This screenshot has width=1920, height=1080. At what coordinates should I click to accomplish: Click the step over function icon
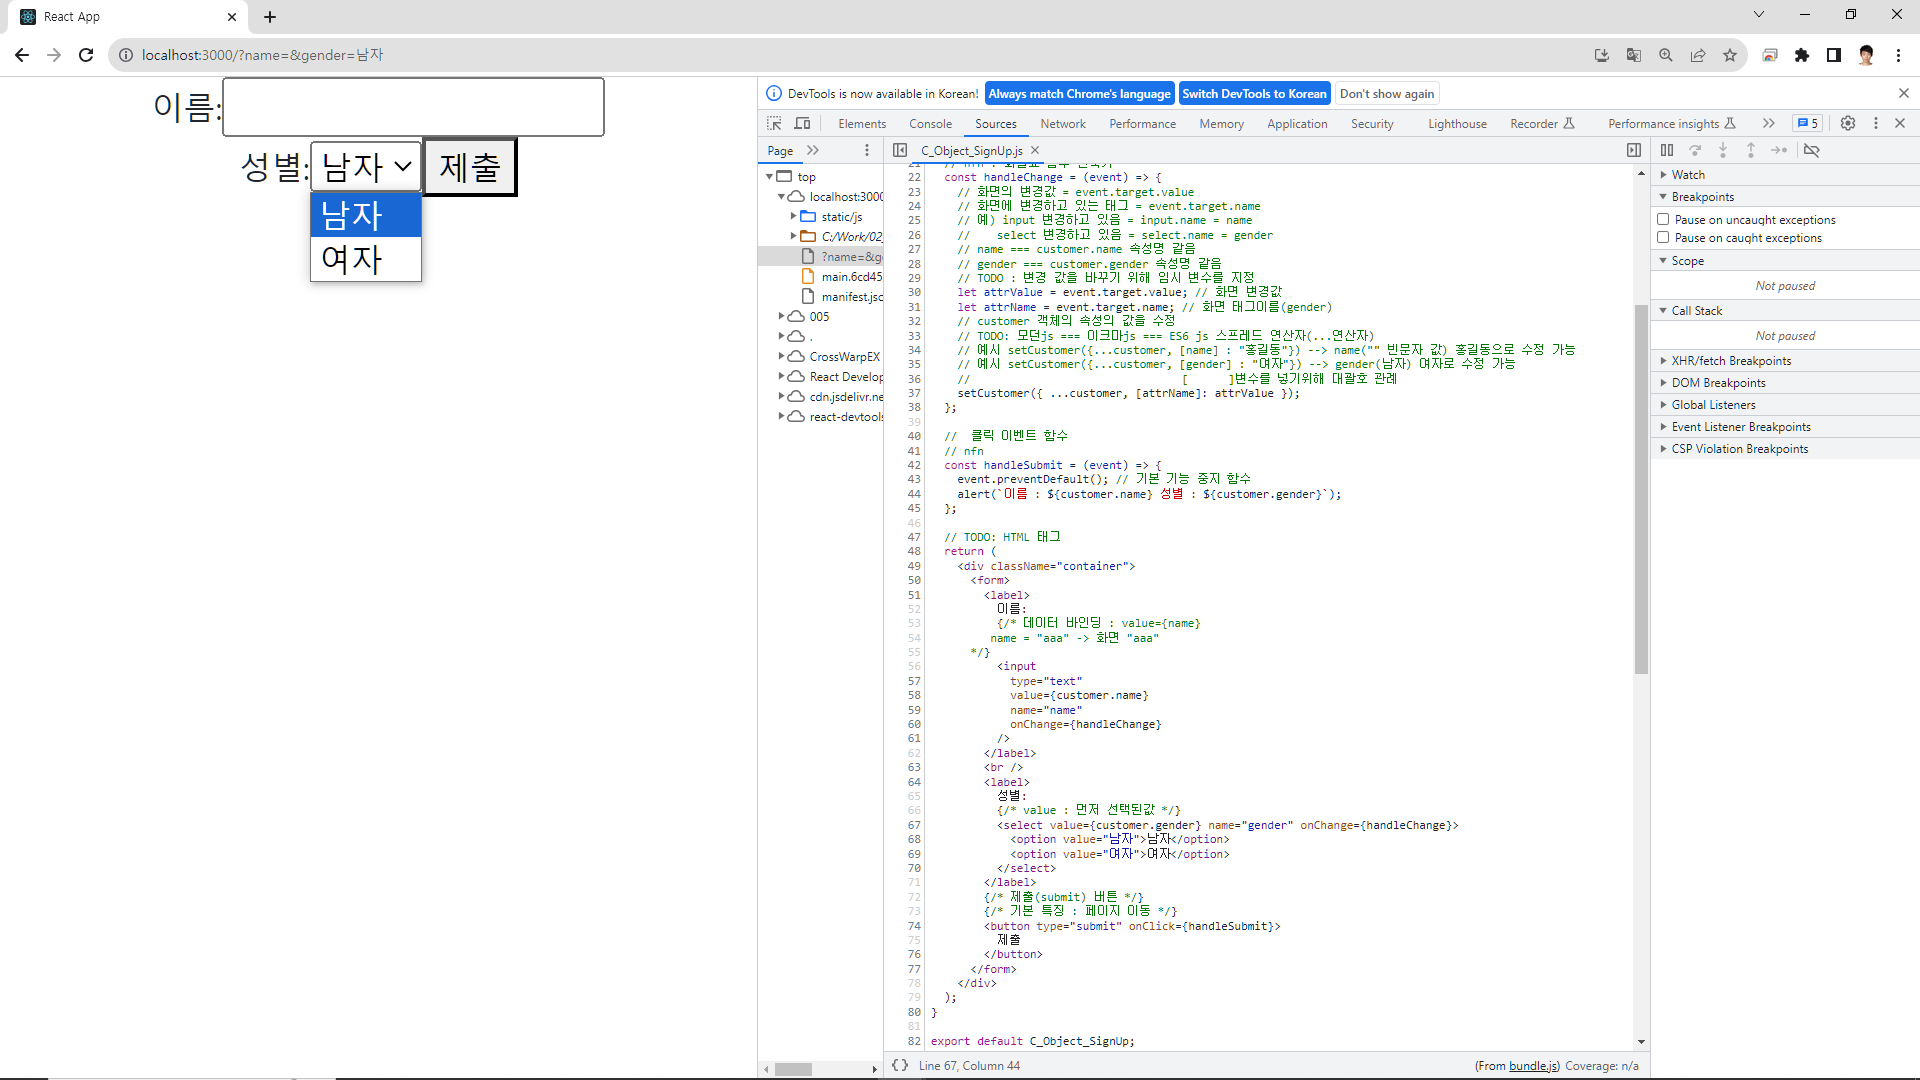point(1695,150)
